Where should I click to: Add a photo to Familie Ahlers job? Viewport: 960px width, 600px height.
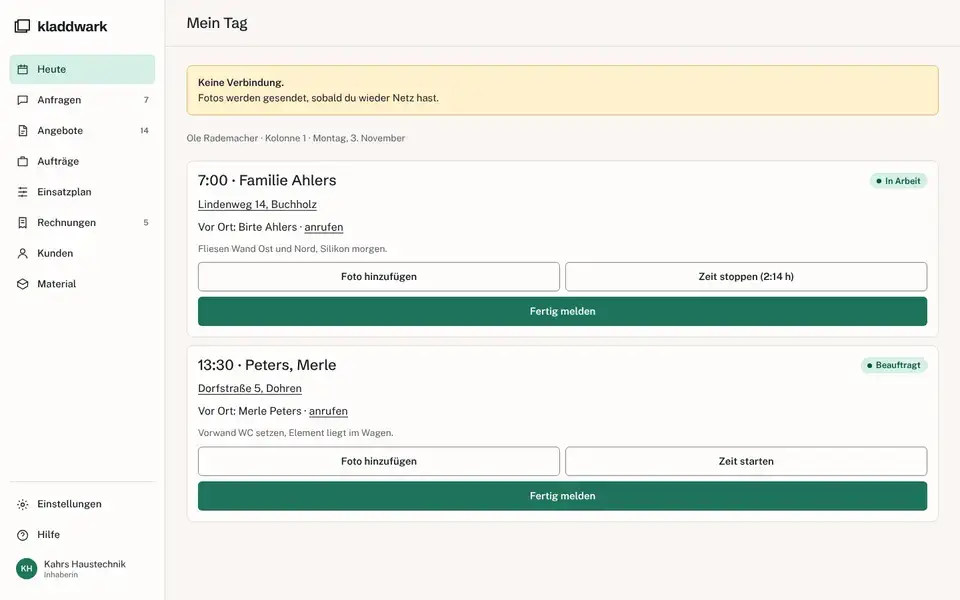[378, 277]
